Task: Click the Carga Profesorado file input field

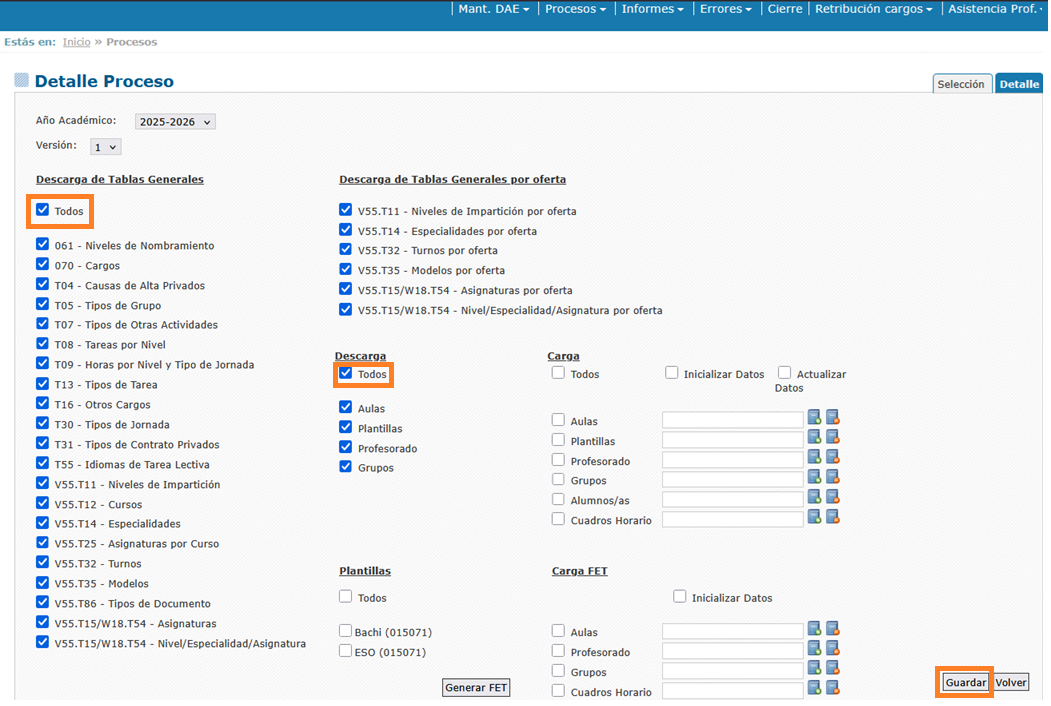Action: [733, 460]
